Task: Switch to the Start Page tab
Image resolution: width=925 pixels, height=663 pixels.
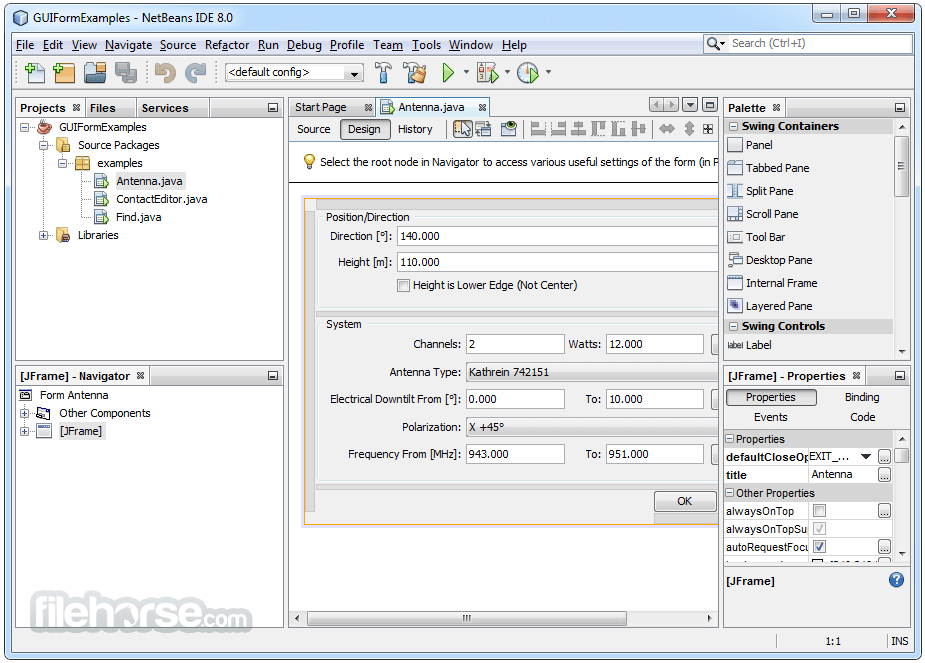Action: [321, 107]
